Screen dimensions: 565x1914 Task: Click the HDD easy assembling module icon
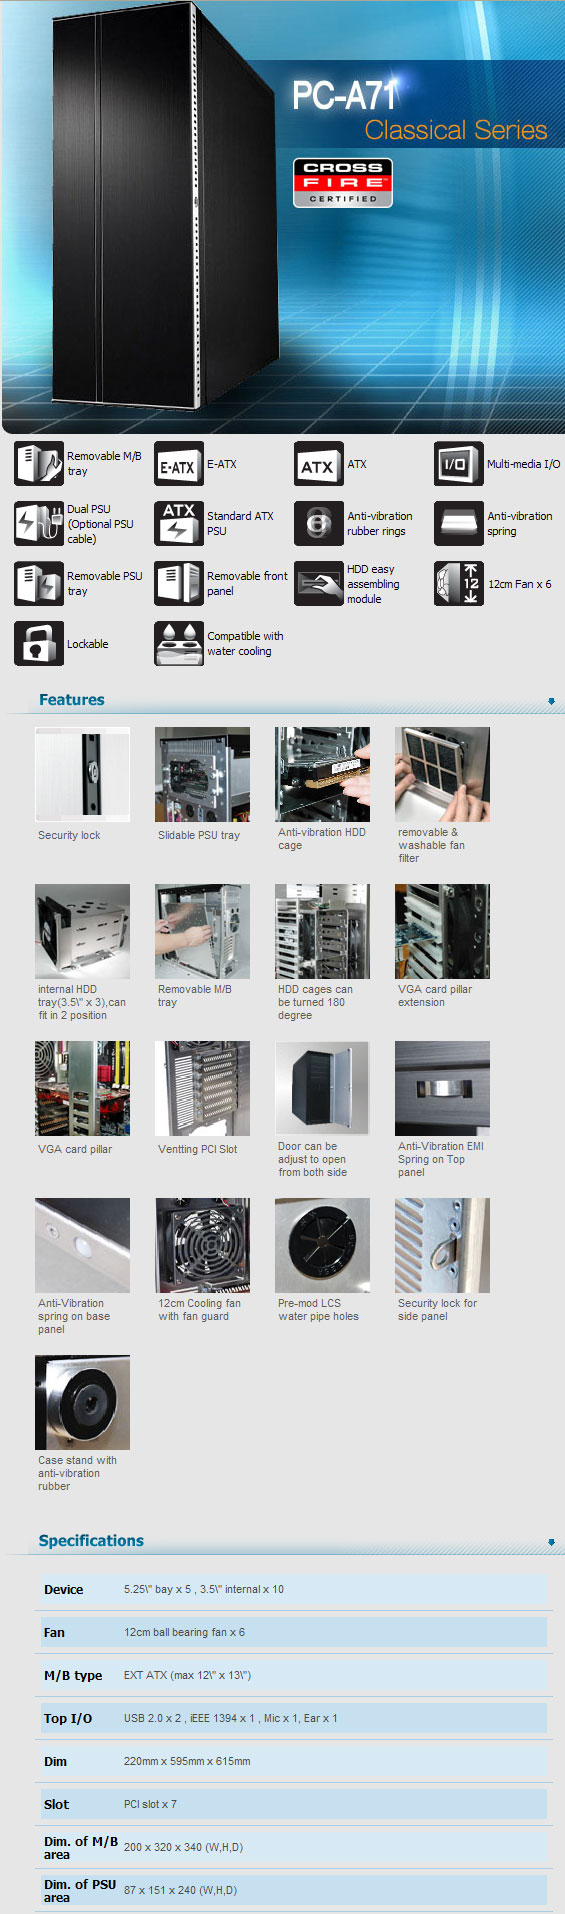coord(319,584)
